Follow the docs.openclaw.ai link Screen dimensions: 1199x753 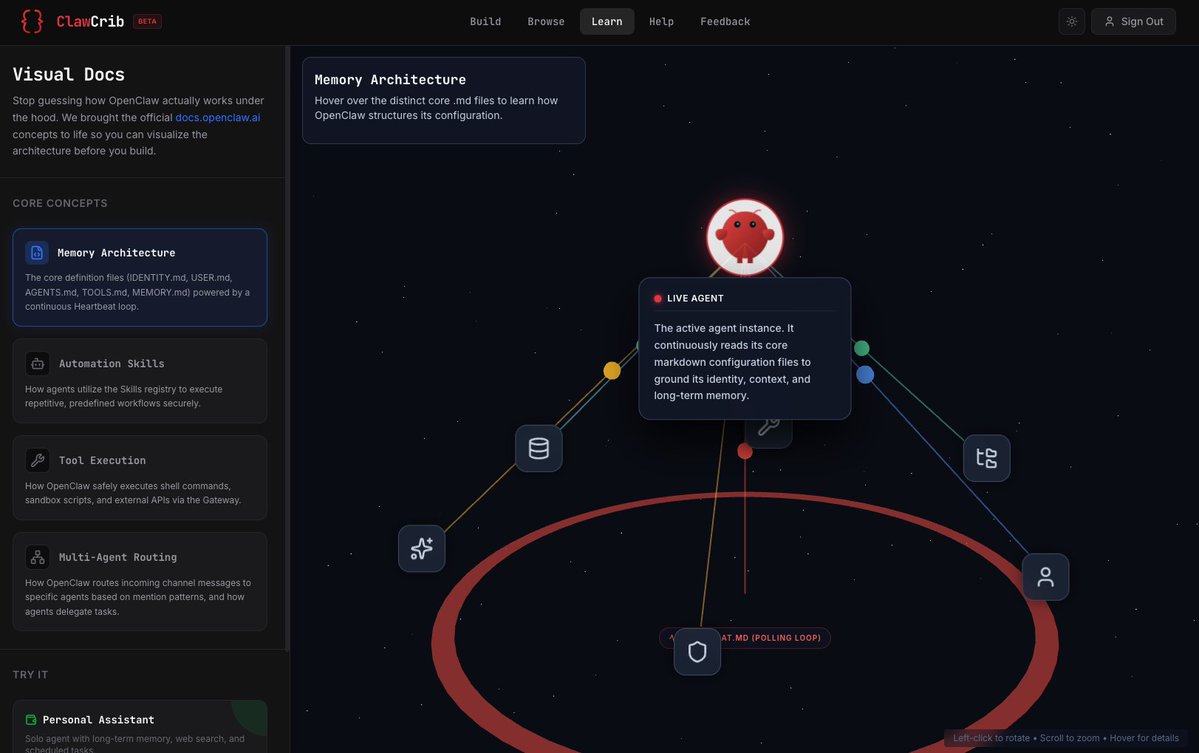coord(218,118)
